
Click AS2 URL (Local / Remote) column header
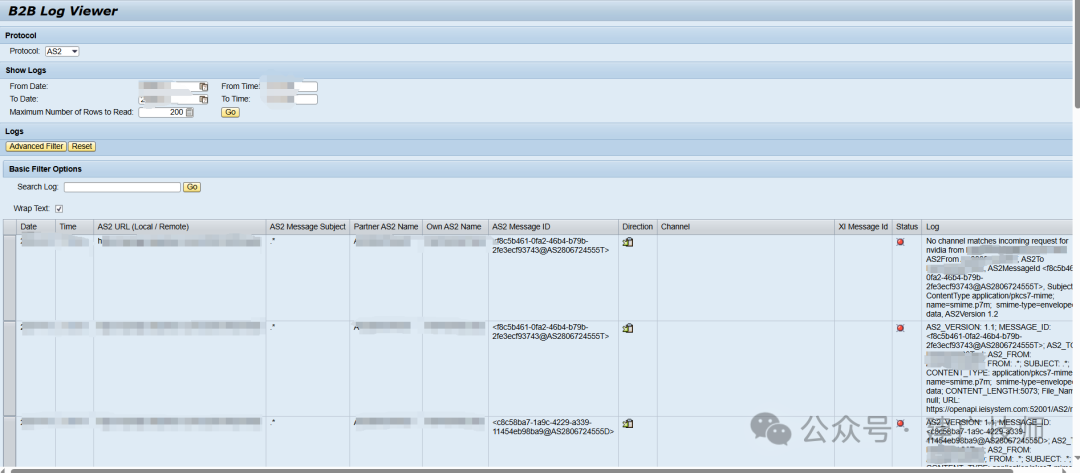(180, 227)
